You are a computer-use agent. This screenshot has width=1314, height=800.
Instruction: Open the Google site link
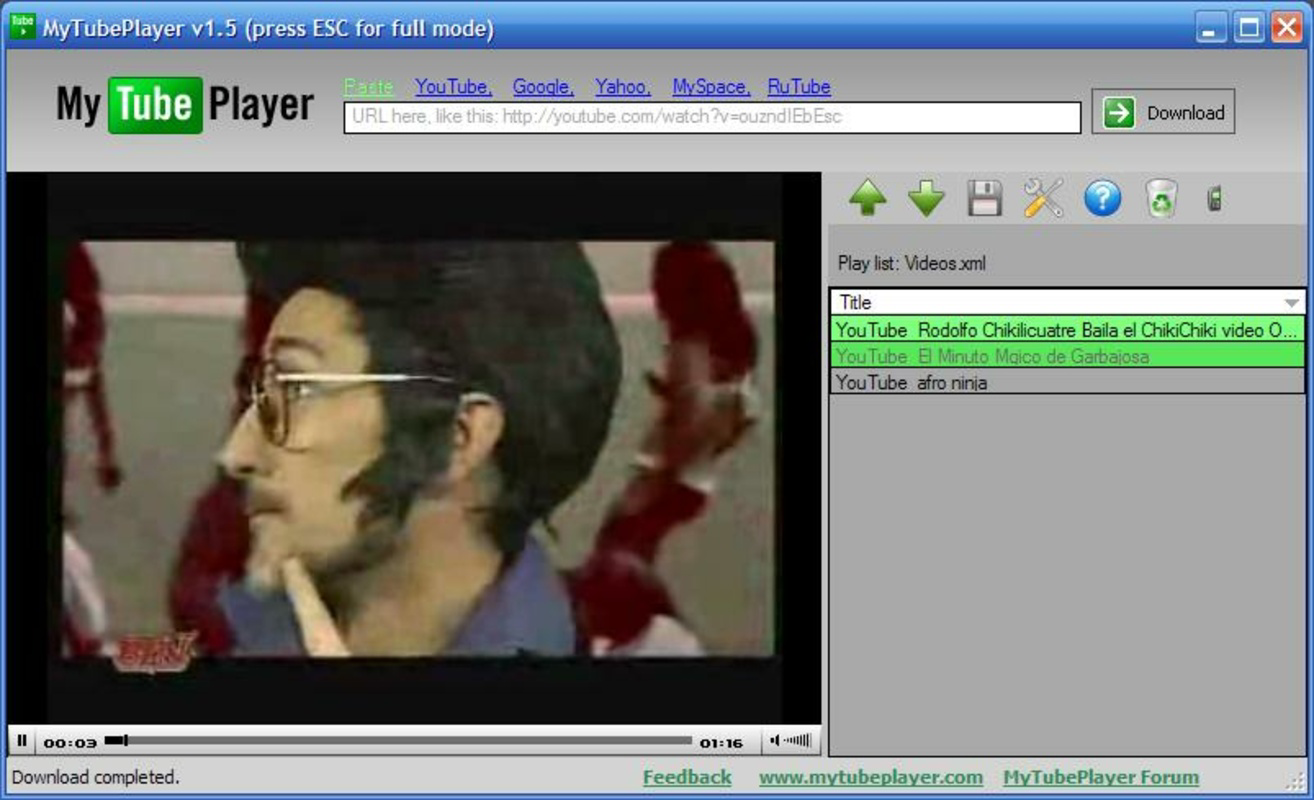coord(543,87)
